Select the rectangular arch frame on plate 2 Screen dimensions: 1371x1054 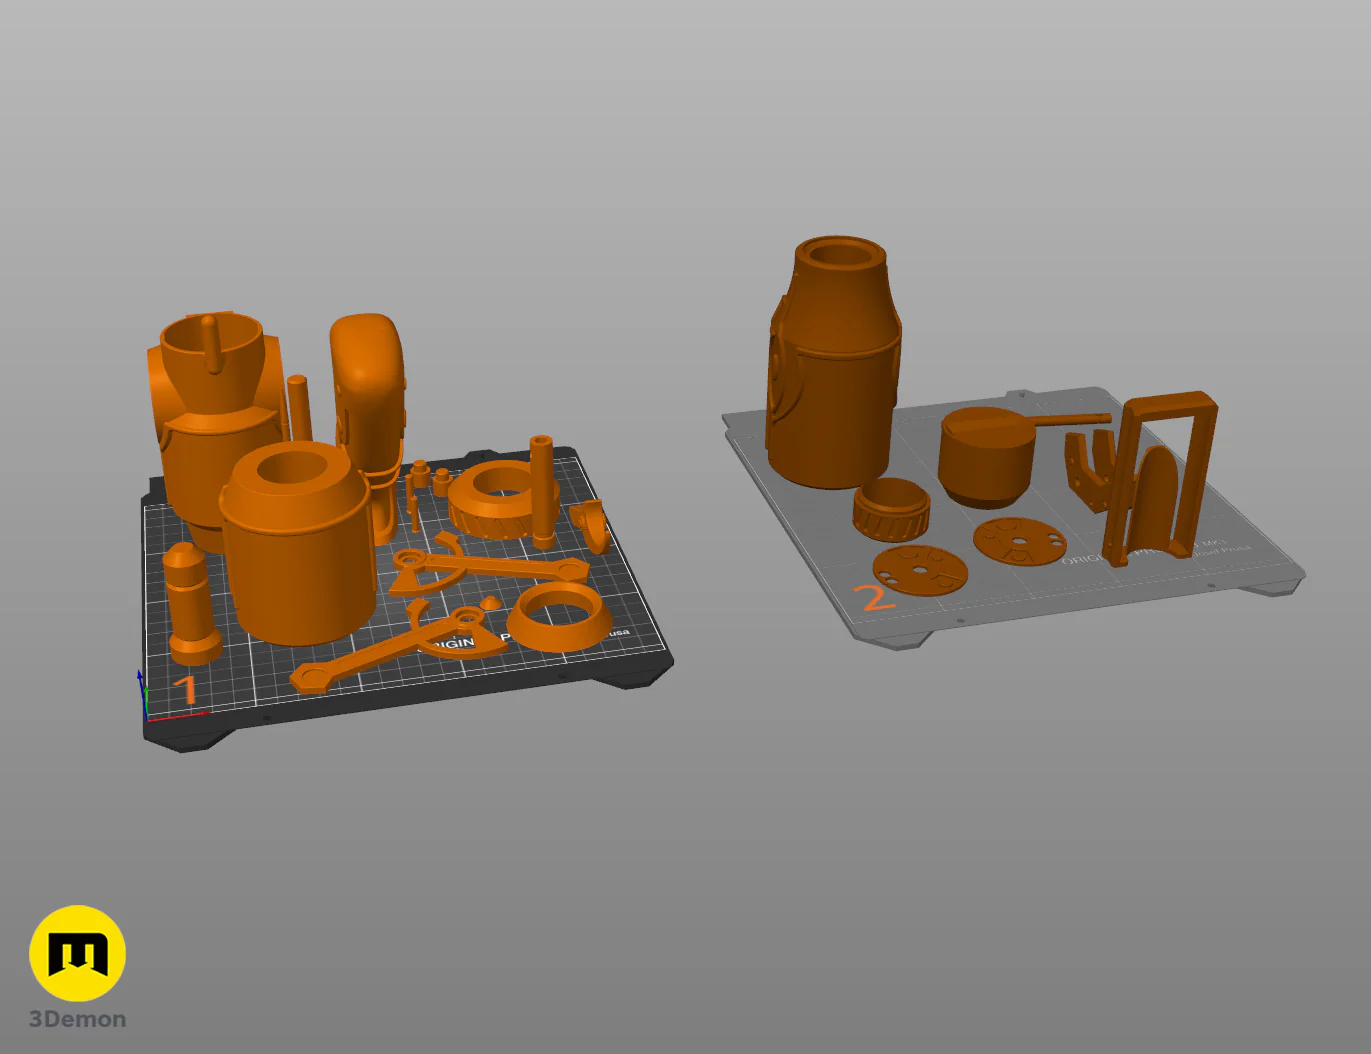pos(1160,480)
